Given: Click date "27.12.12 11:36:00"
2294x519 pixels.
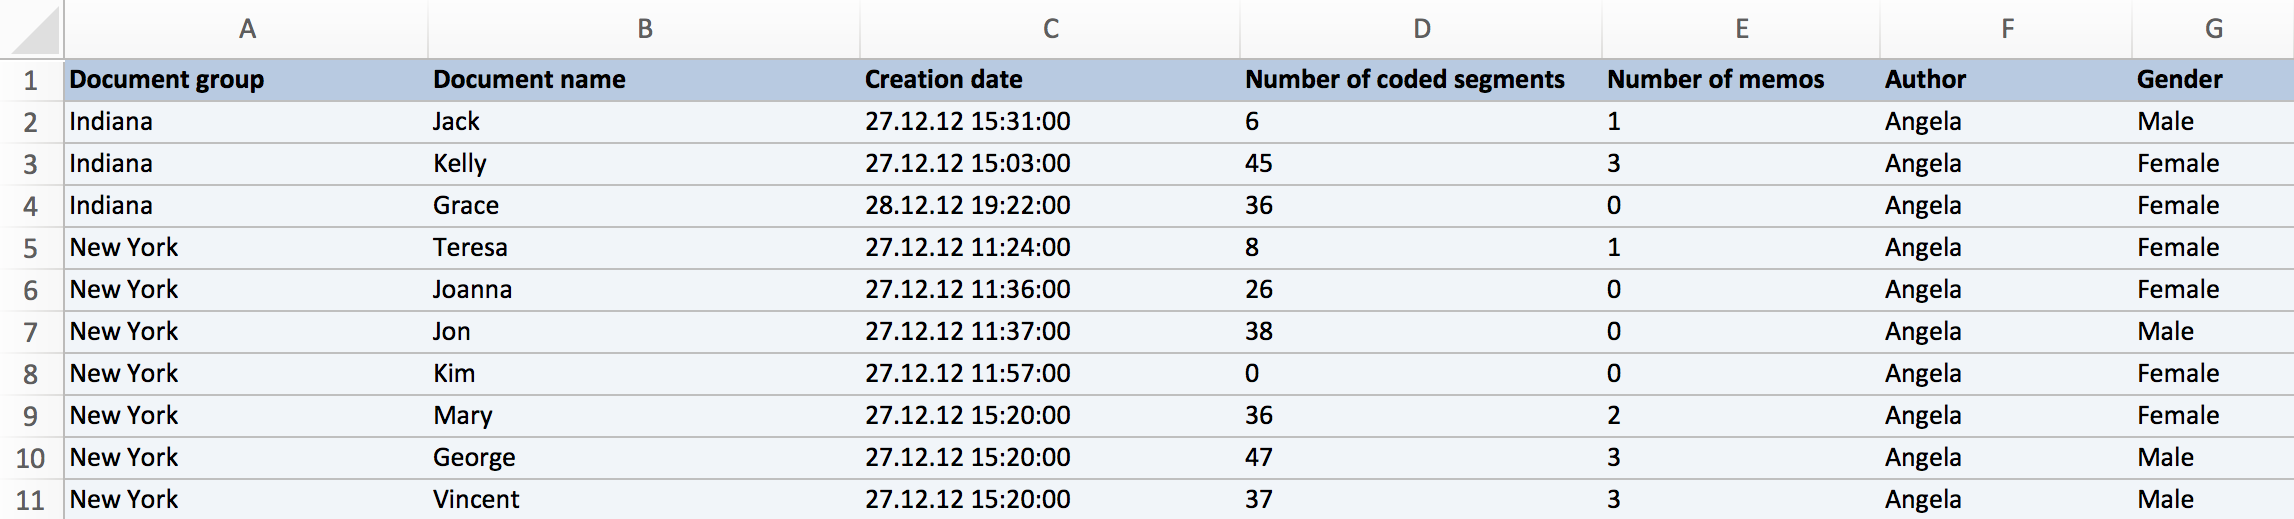Looking at the screenshot, I should click(x=967, y=290).
